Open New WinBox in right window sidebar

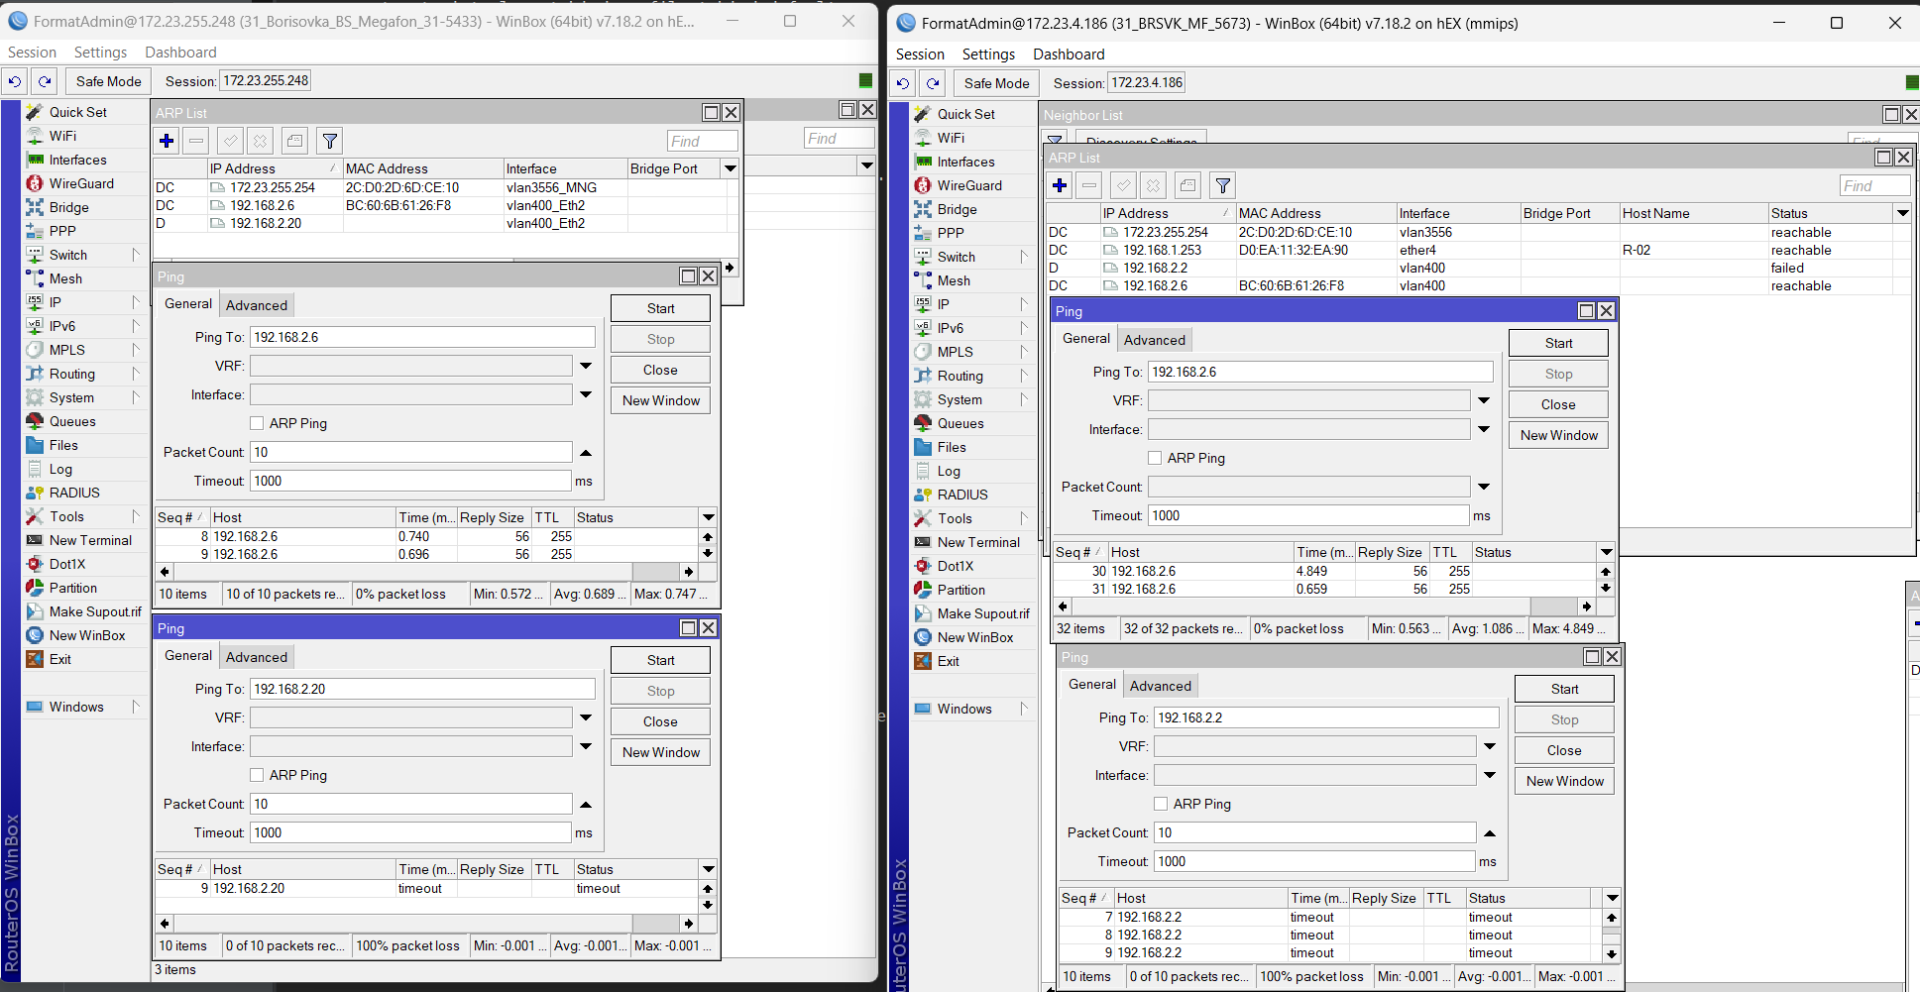point(975,637)
